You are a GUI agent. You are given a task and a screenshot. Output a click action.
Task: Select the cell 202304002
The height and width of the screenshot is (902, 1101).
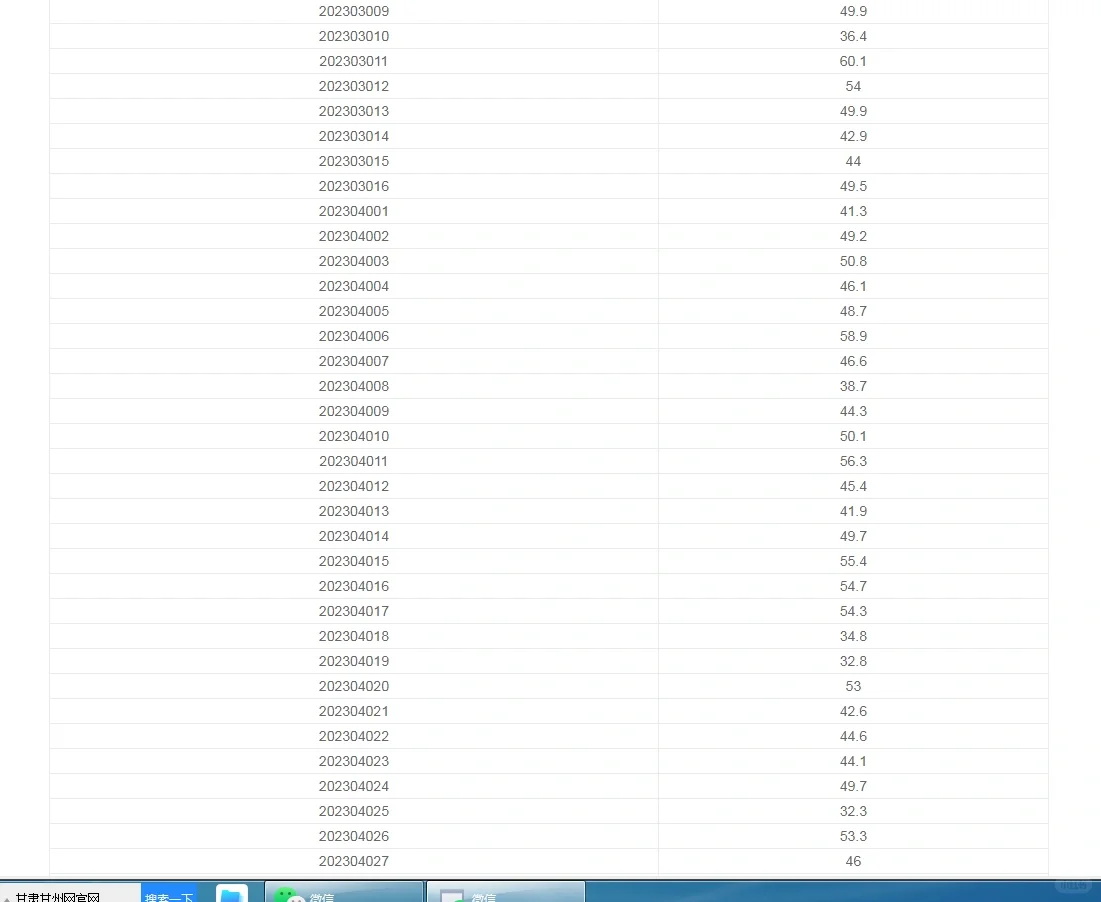pyautogui.click(x=354, y=237)
